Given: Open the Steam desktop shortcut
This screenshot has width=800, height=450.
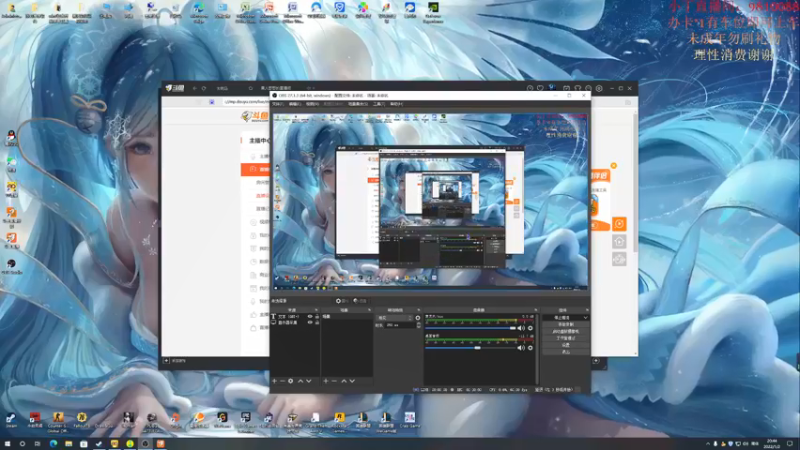Looking at the screenshot, I should coord(11,420).
